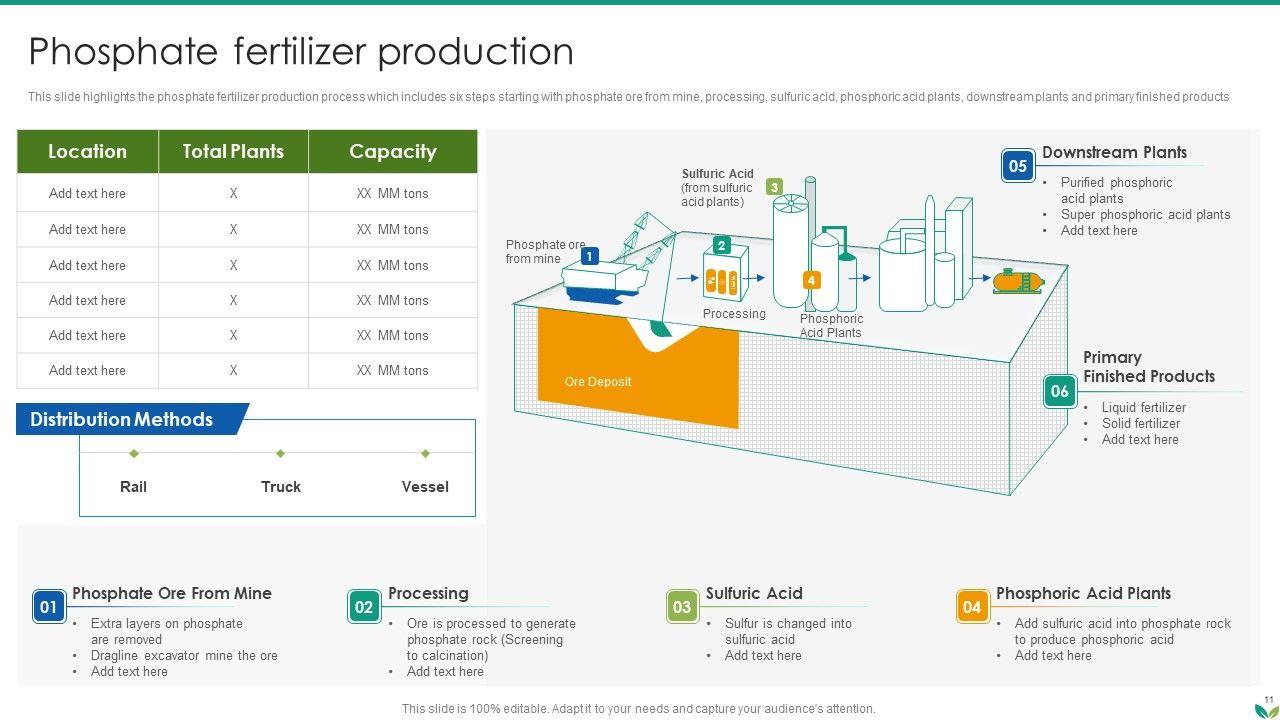
Task: Click the teal 06 Finished Products badge
Action: point(1059,391)
